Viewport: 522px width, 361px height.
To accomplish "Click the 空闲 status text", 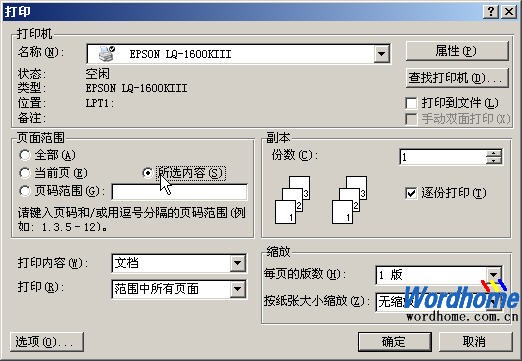I will point(98,74).
